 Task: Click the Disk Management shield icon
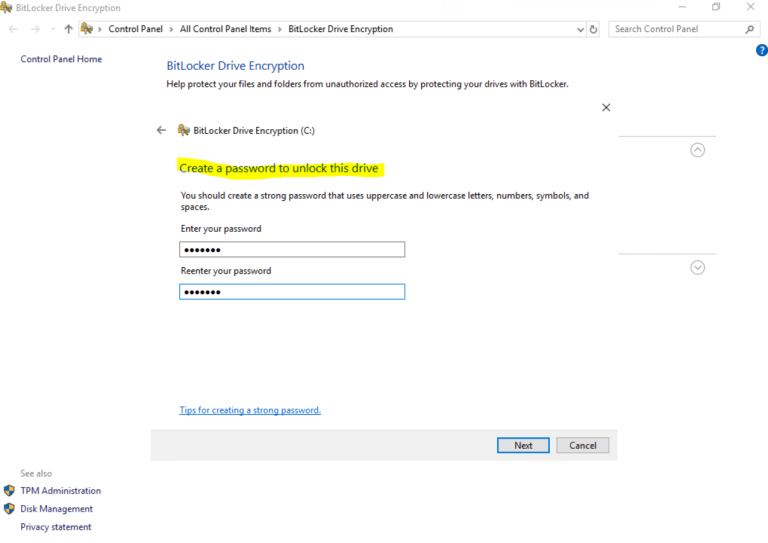9,509
